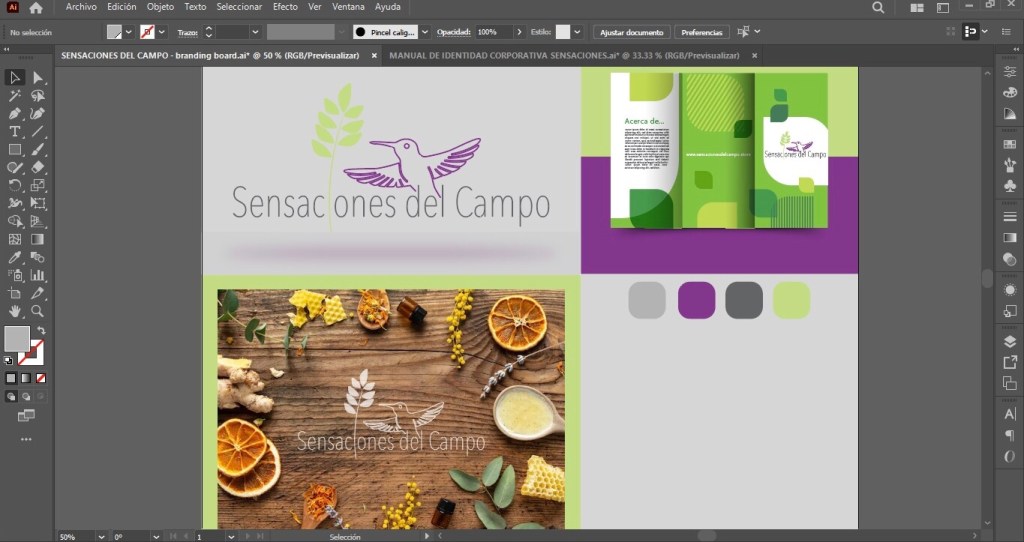This screenshot has width=1024, height=542.
Task: Switch to Gradient fill mode
Action: 26,379
